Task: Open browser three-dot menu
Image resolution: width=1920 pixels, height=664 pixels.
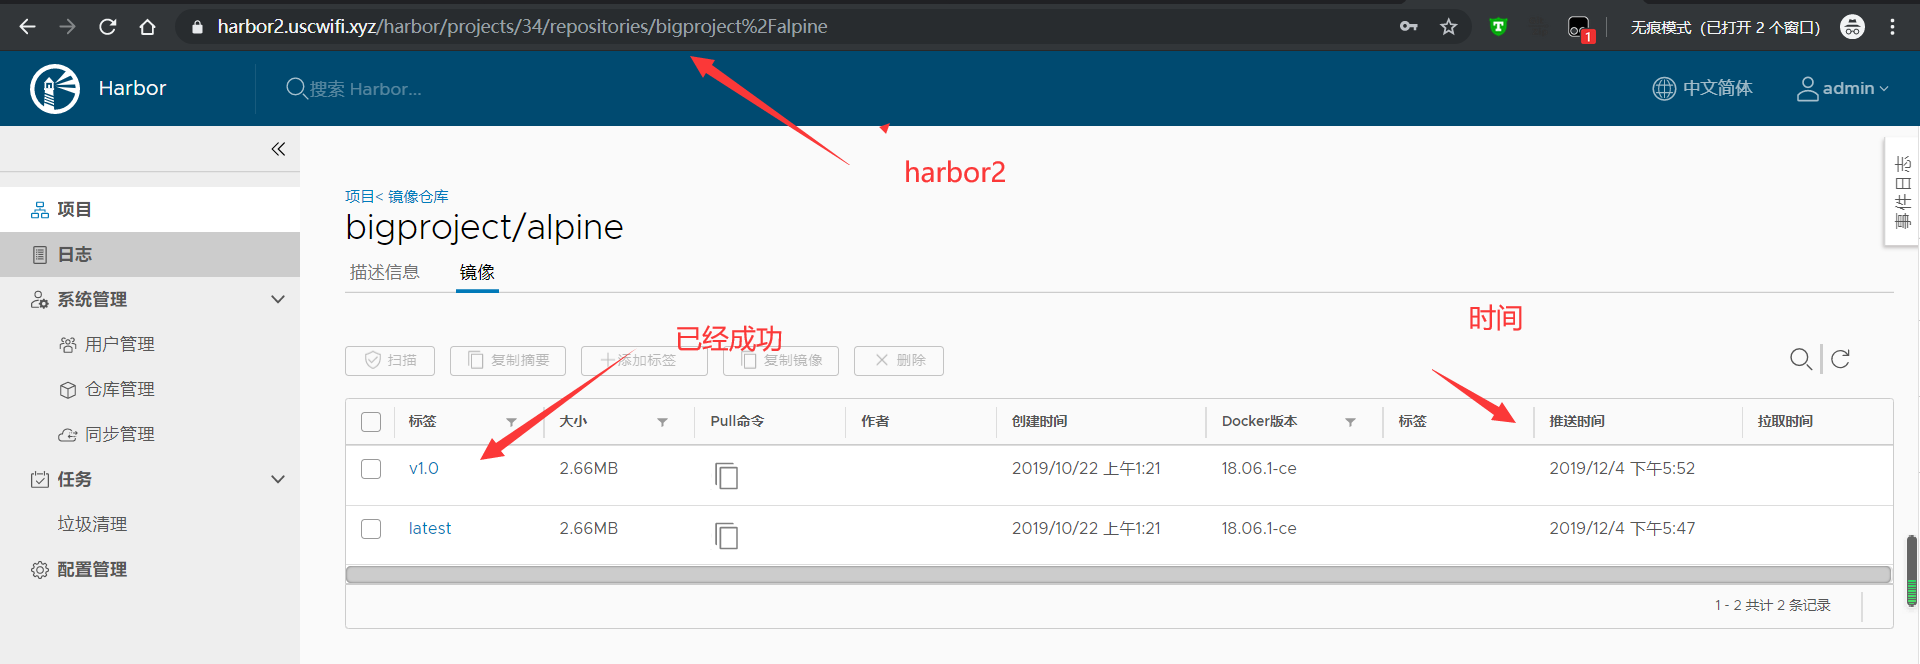Action: tap(1892, 27)
